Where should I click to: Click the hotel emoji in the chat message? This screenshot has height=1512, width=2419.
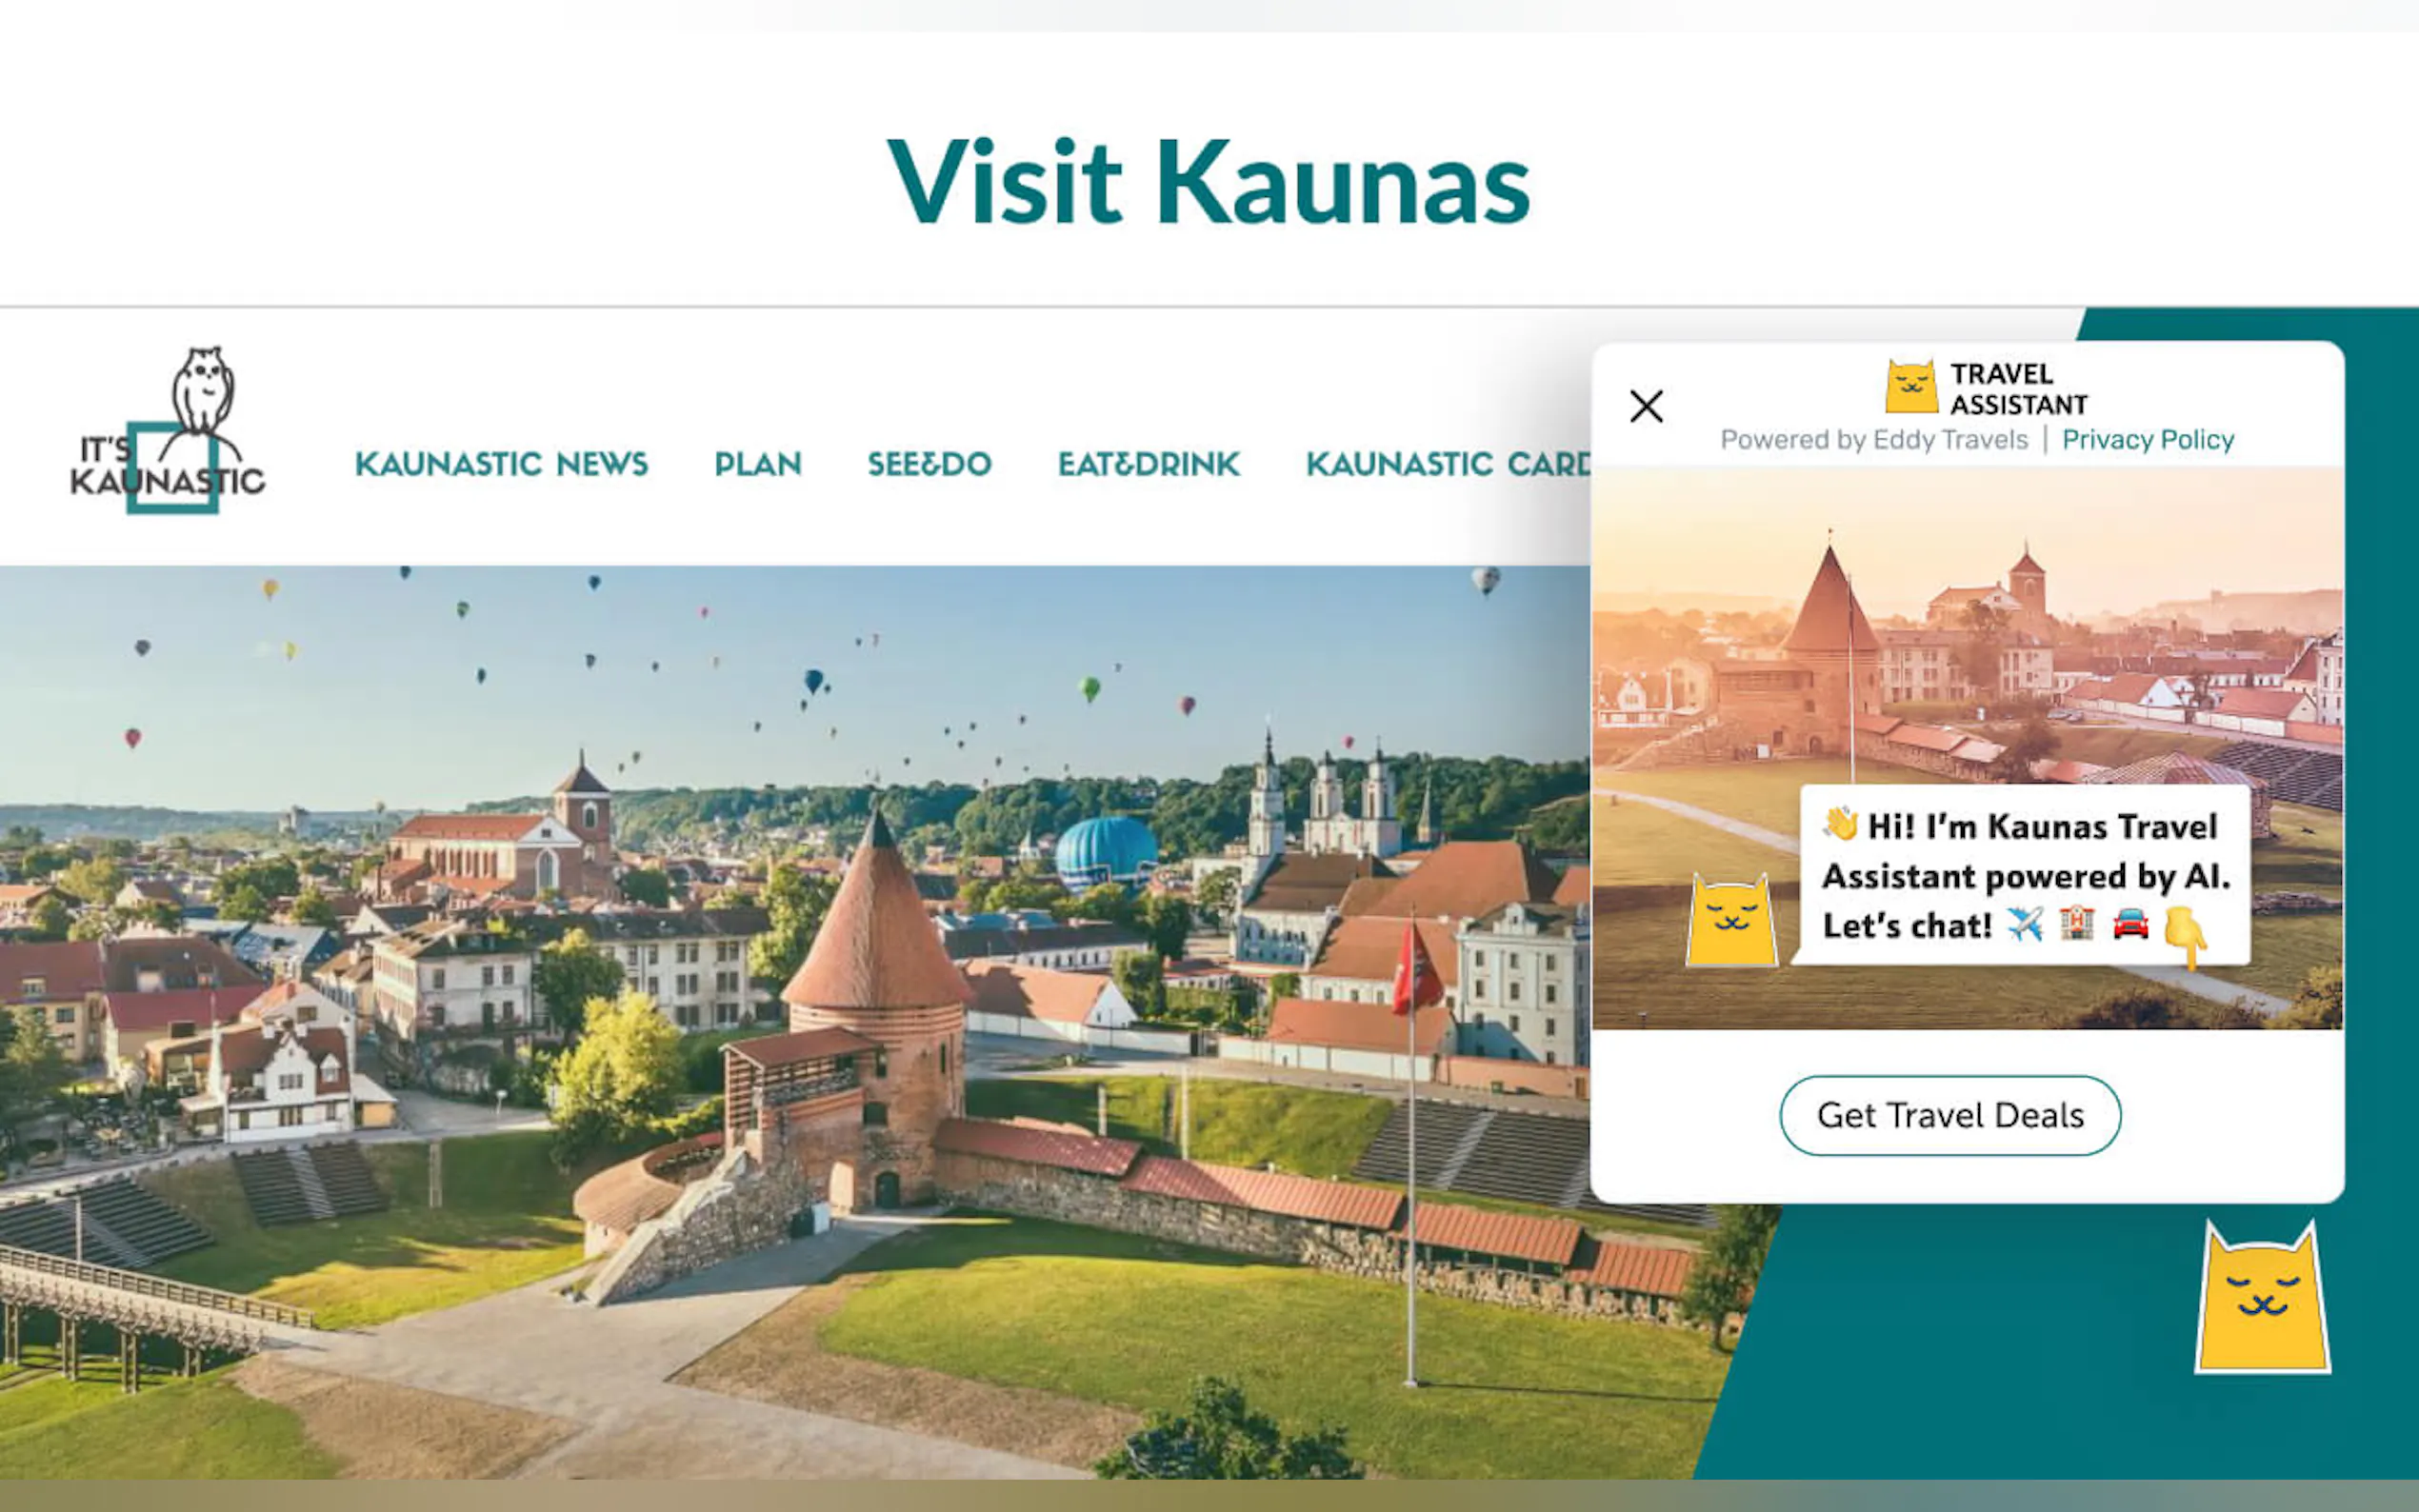tap(2077, 924)
